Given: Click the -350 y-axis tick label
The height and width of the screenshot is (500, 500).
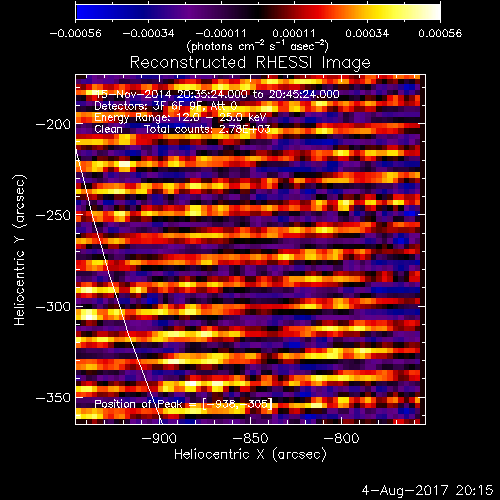Looking at the screenshot, I should [x=53, y=398].
